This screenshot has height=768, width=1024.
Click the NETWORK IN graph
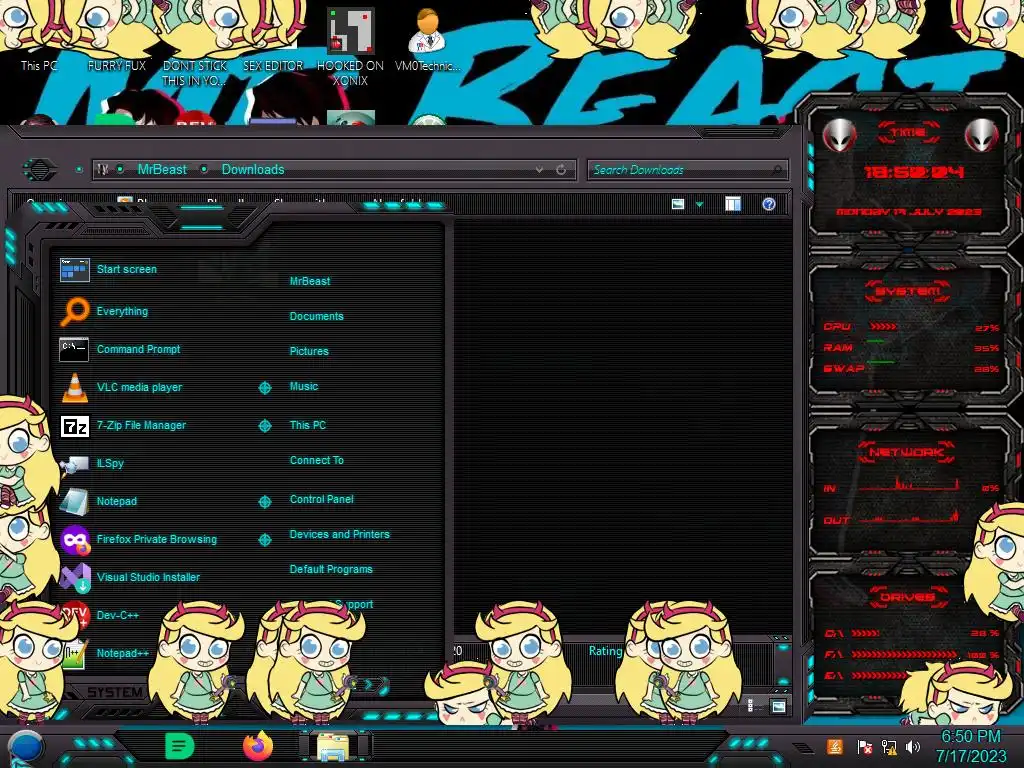[x=911, y=485]
